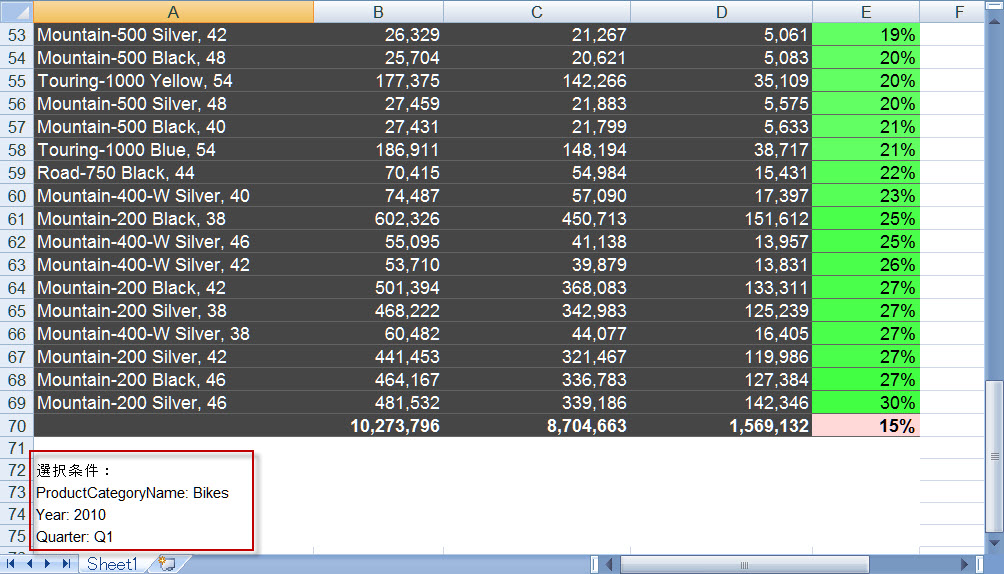The height and width of the screenshot is (574, 1004).
Task: Select cell 'Mountain-500 Silver, 42'
Action: pyautogui.click(x=174, y=35)
